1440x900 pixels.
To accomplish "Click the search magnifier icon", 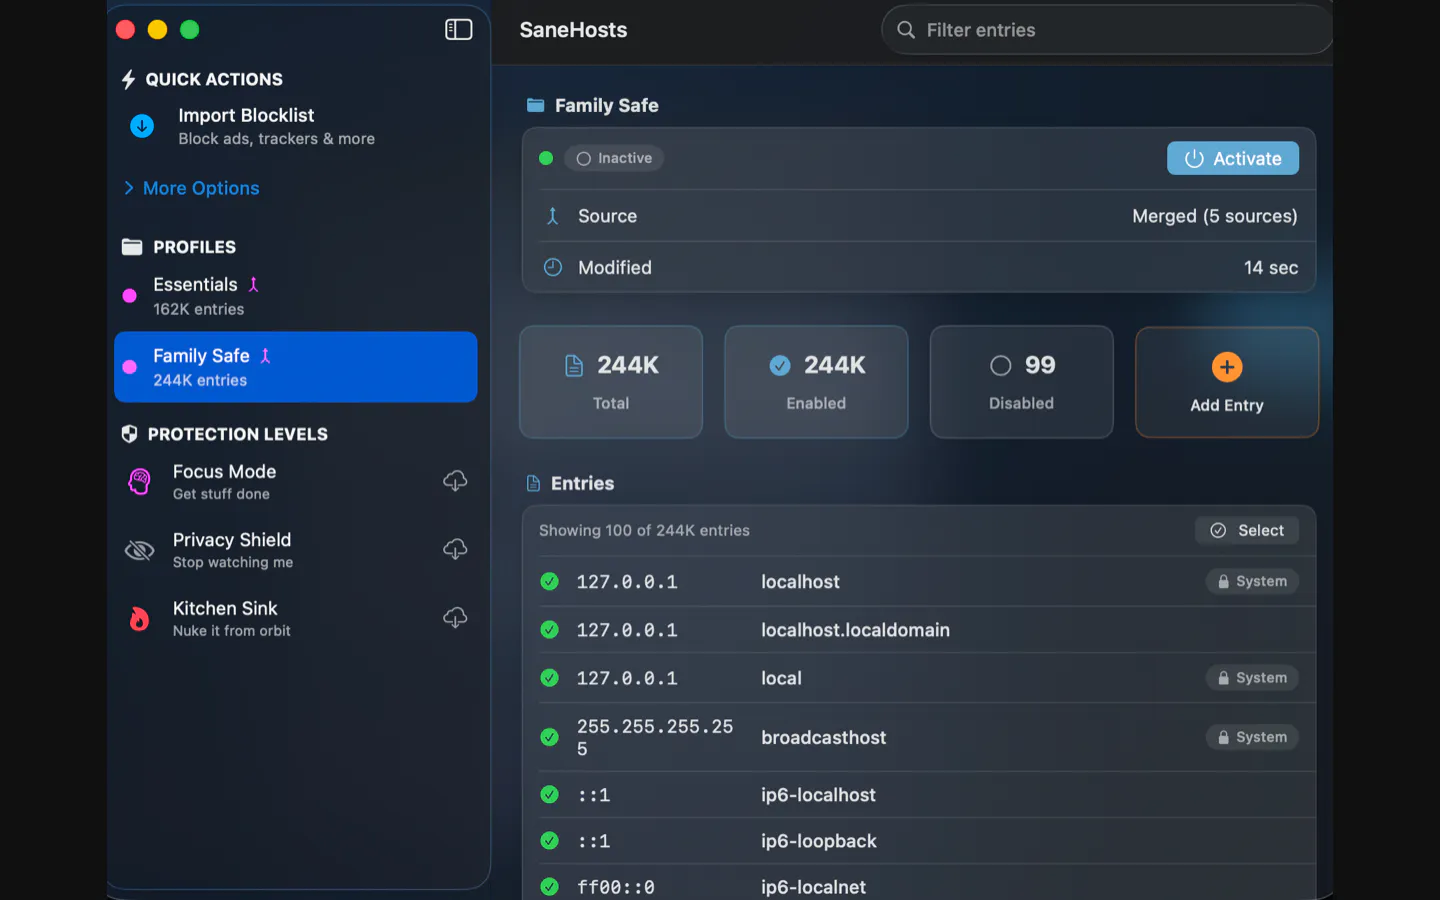I will point(906,30).
